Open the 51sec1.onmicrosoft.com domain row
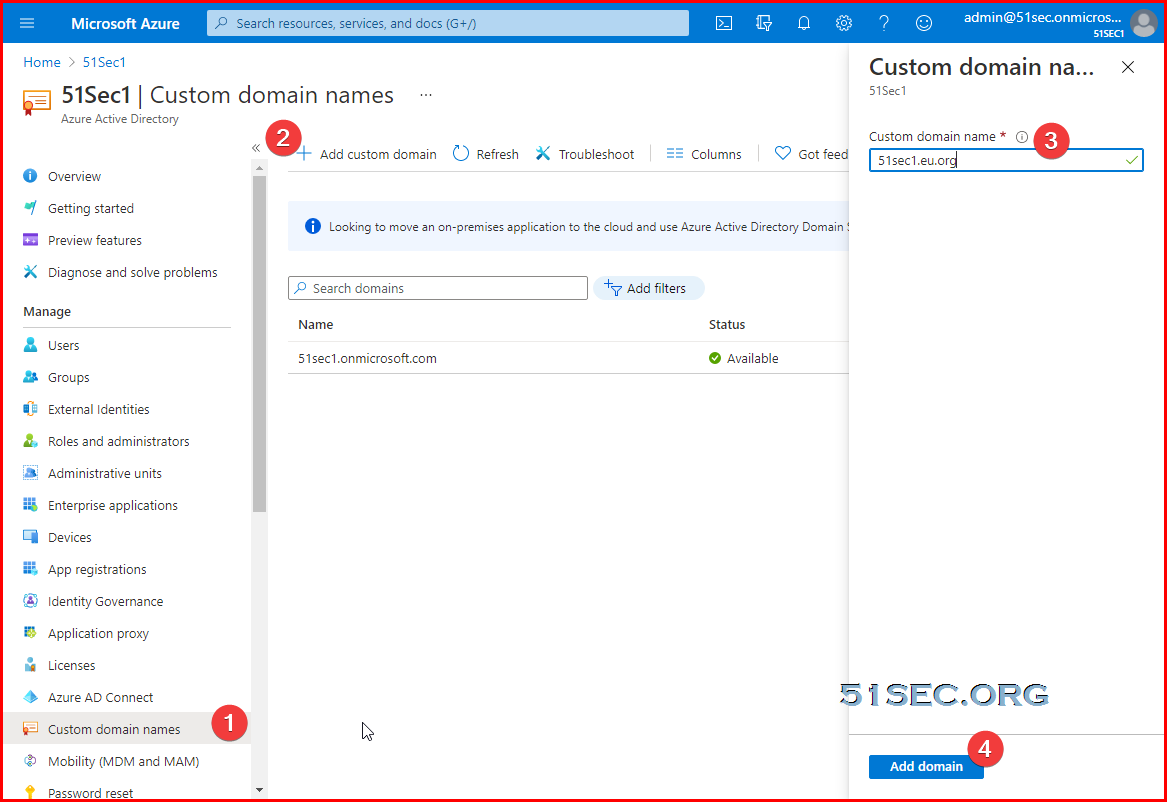Viewport: 1167px width, 802px height. point(568,358)
